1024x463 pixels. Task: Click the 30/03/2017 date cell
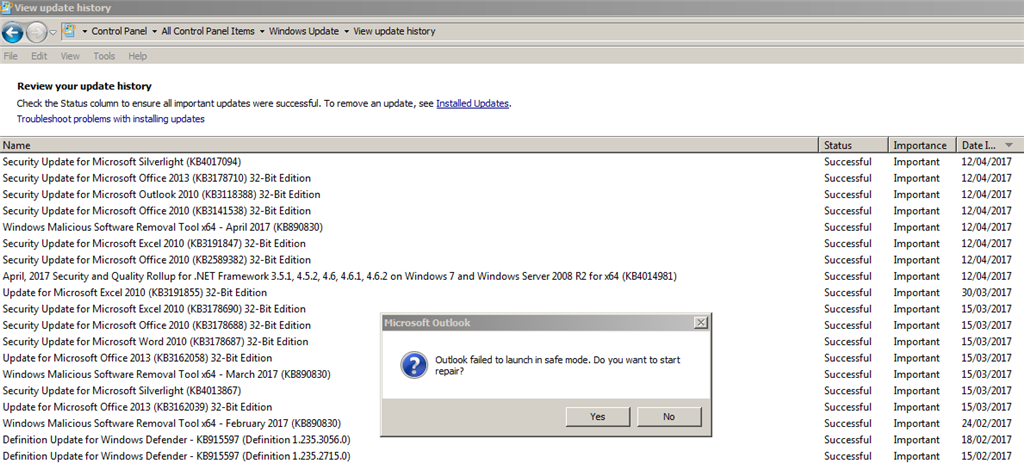[x=986, y=293]
